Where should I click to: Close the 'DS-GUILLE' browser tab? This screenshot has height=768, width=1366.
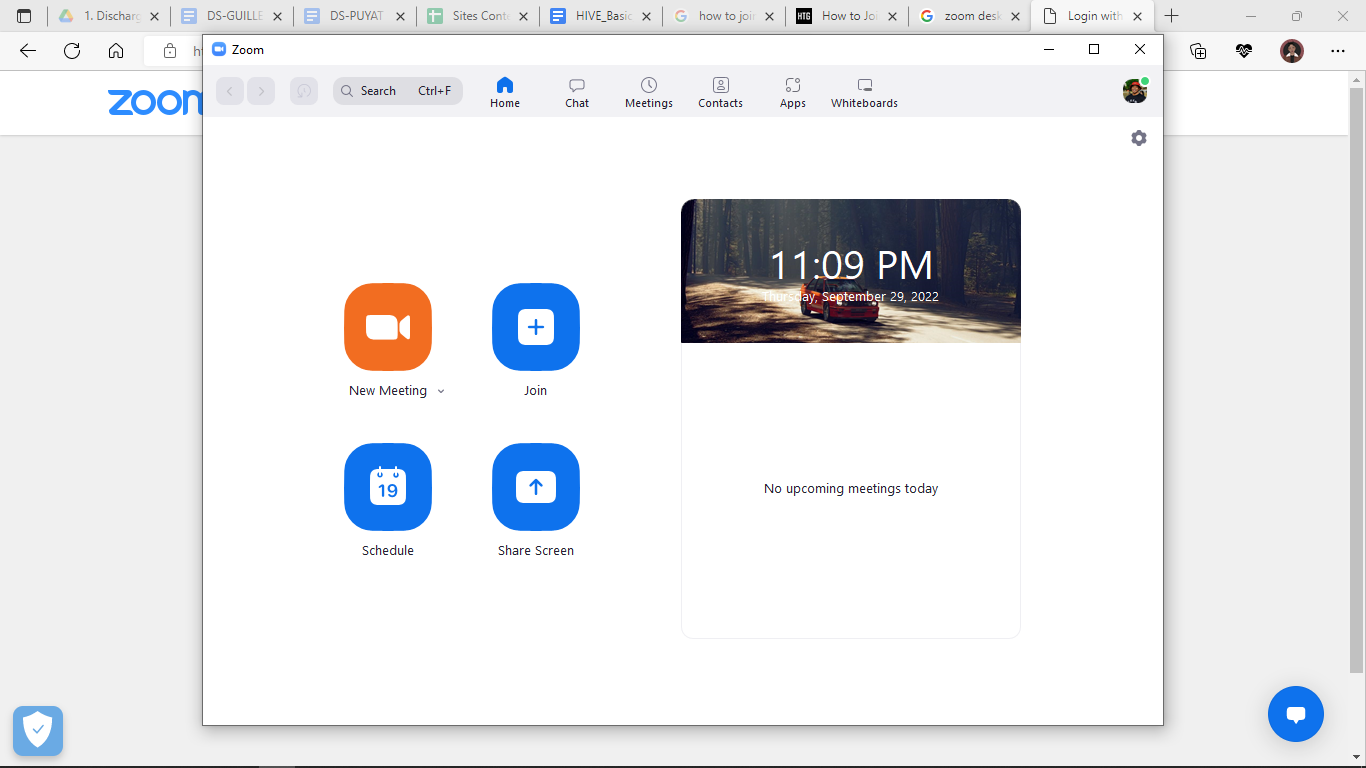[x=277, y=16]
